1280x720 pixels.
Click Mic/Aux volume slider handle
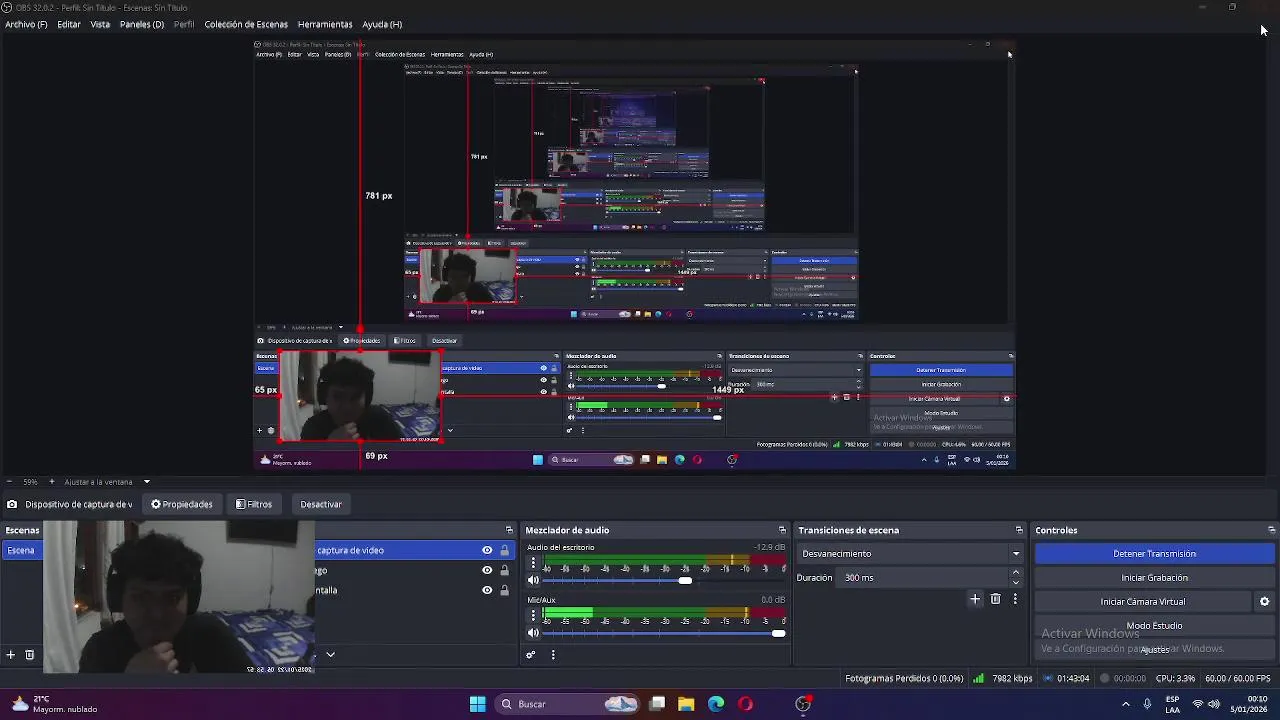[779, 632]
